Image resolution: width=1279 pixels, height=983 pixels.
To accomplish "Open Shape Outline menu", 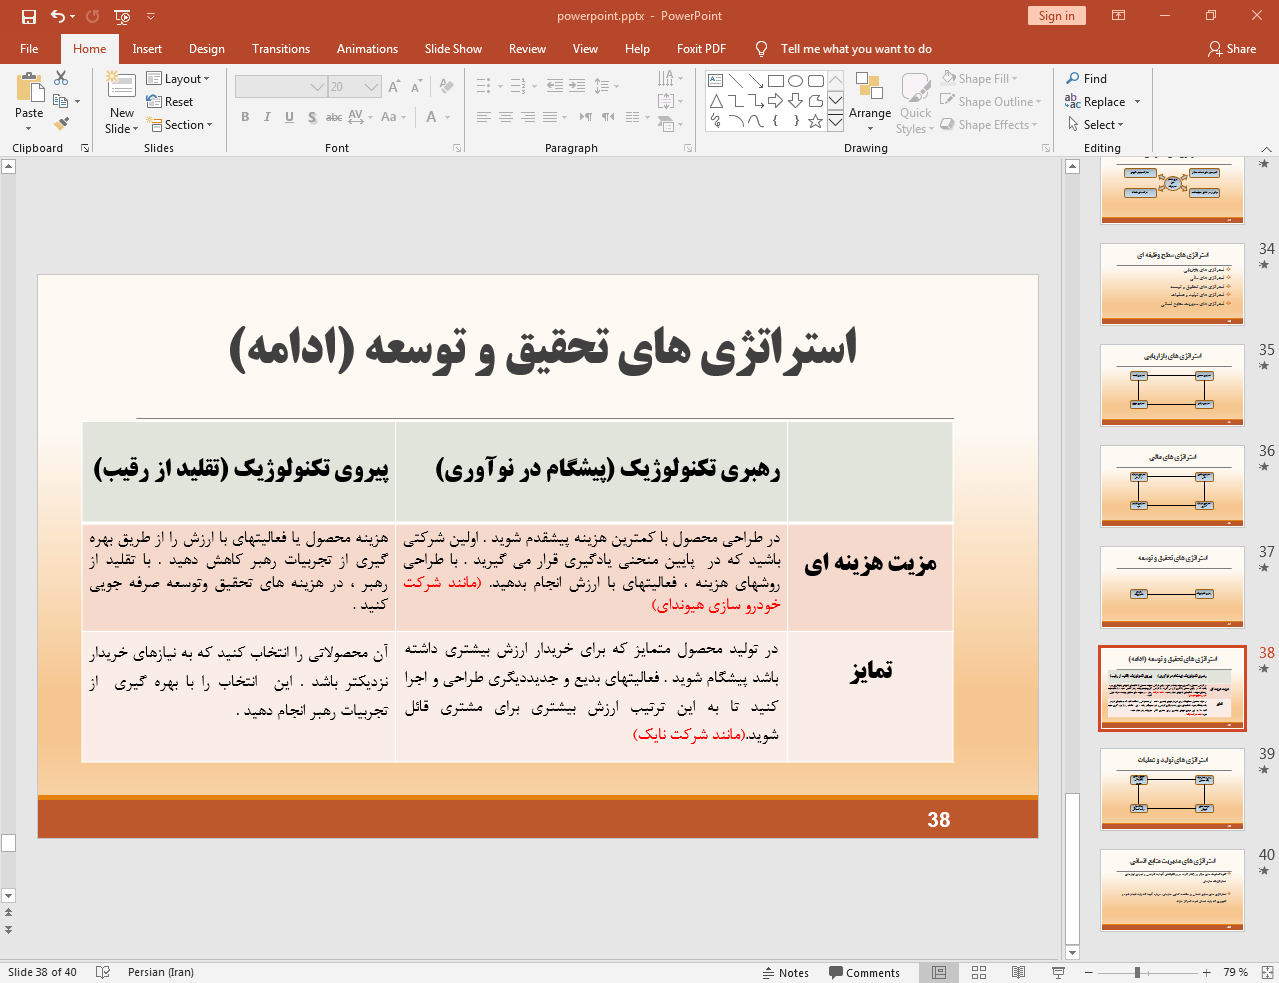I will pos(991,101).
